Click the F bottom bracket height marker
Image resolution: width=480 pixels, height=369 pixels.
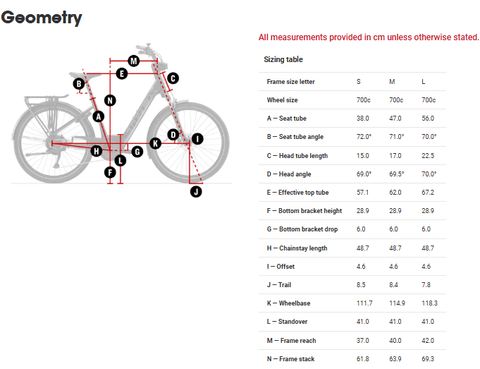pos(110,172)
